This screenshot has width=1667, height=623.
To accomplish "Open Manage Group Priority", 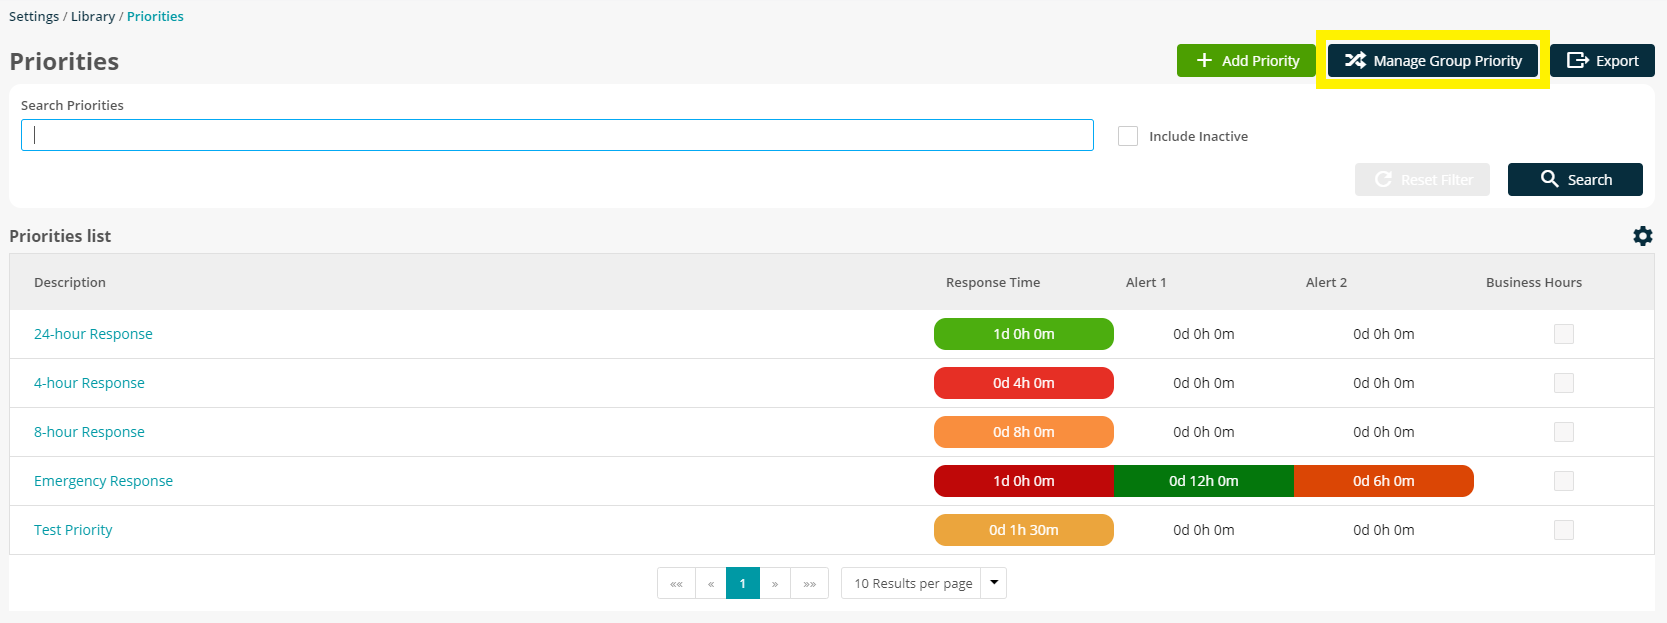I will click(1433, 60).
